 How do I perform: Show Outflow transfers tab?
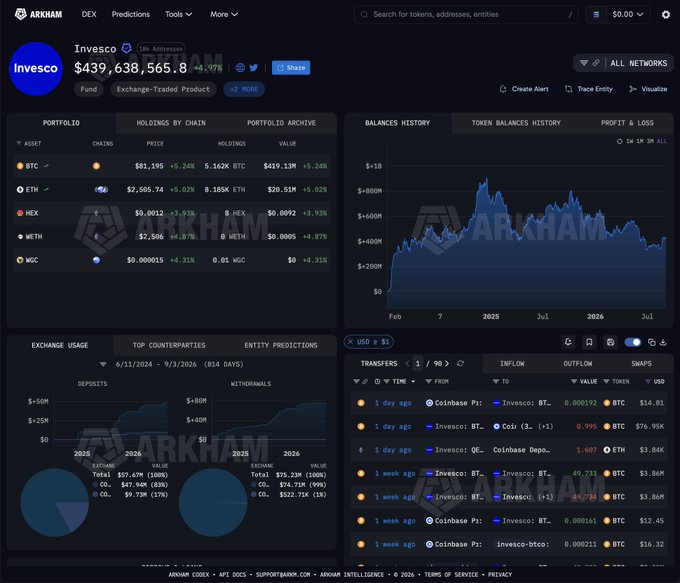point(577,364)
